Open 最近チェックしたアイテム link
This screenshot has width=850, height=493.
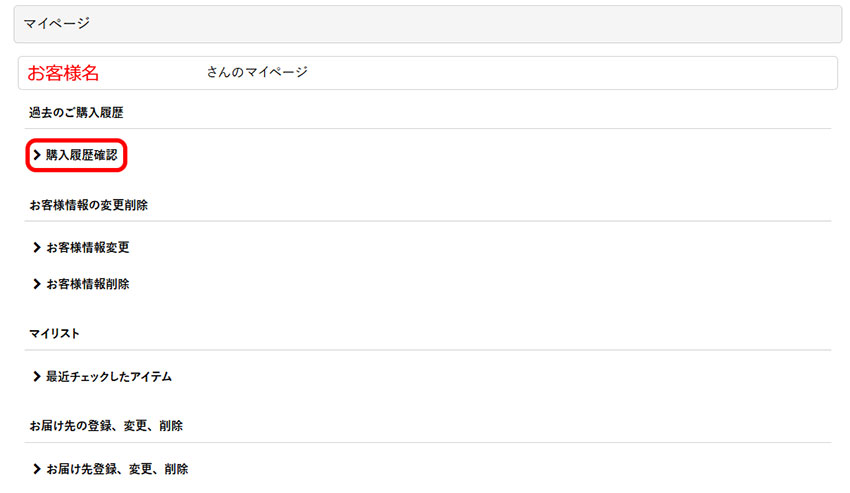[108, 377]
